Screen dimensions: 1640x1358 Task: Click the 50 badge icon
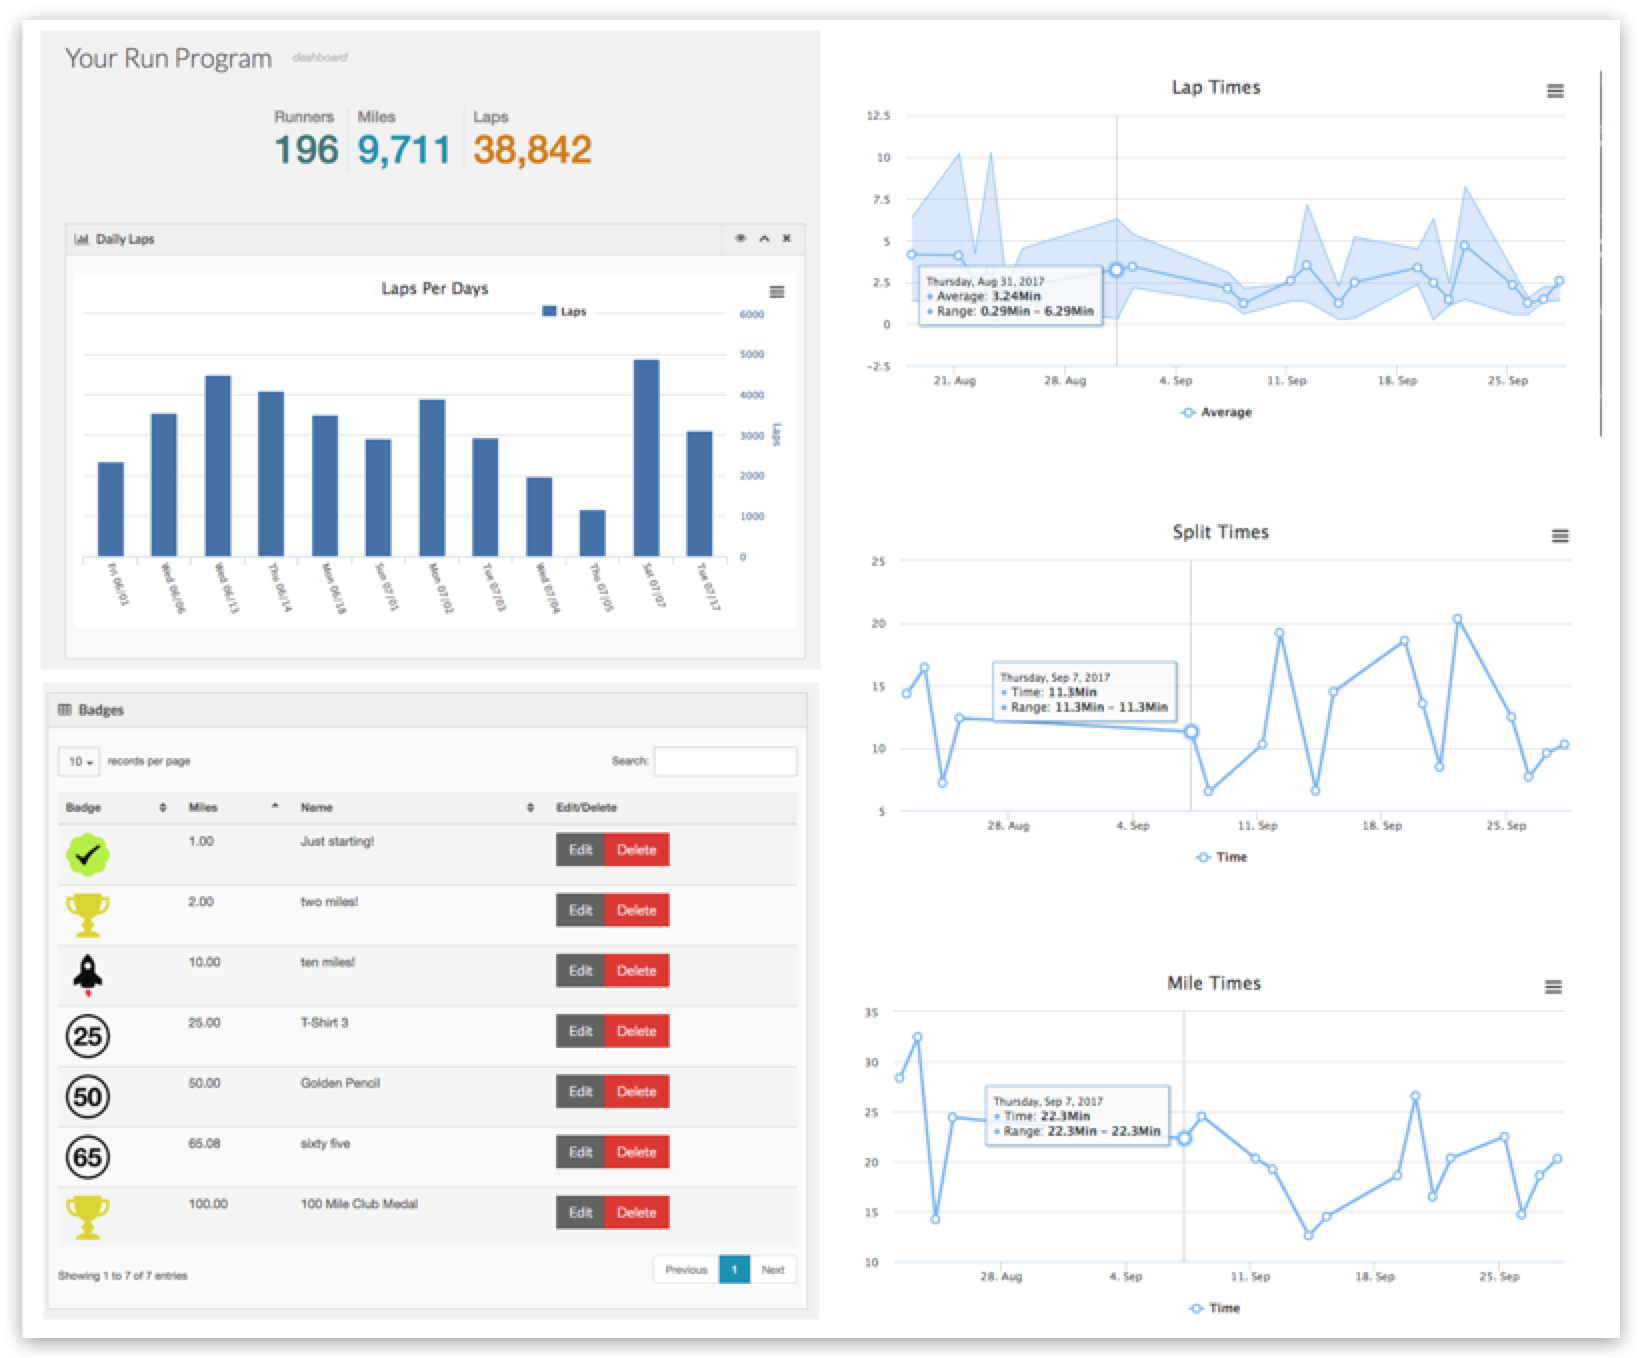pos(88,1097)
